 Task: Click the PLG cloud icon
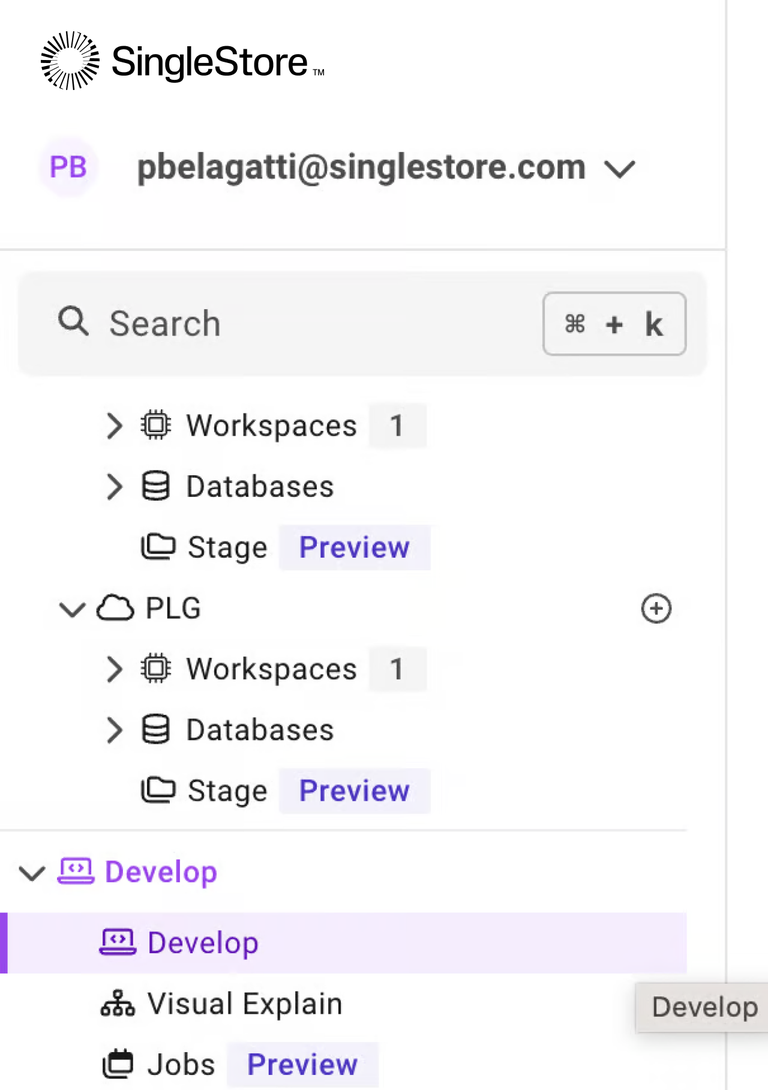tap(115, 609)
